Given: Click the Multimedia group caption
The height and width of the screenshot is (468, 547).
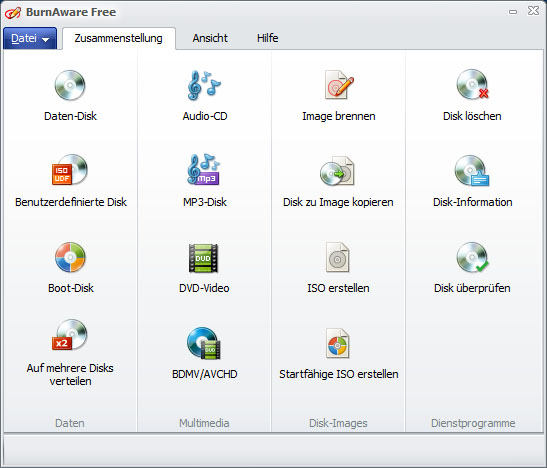Looking at the screenshot, I should 204,423.
